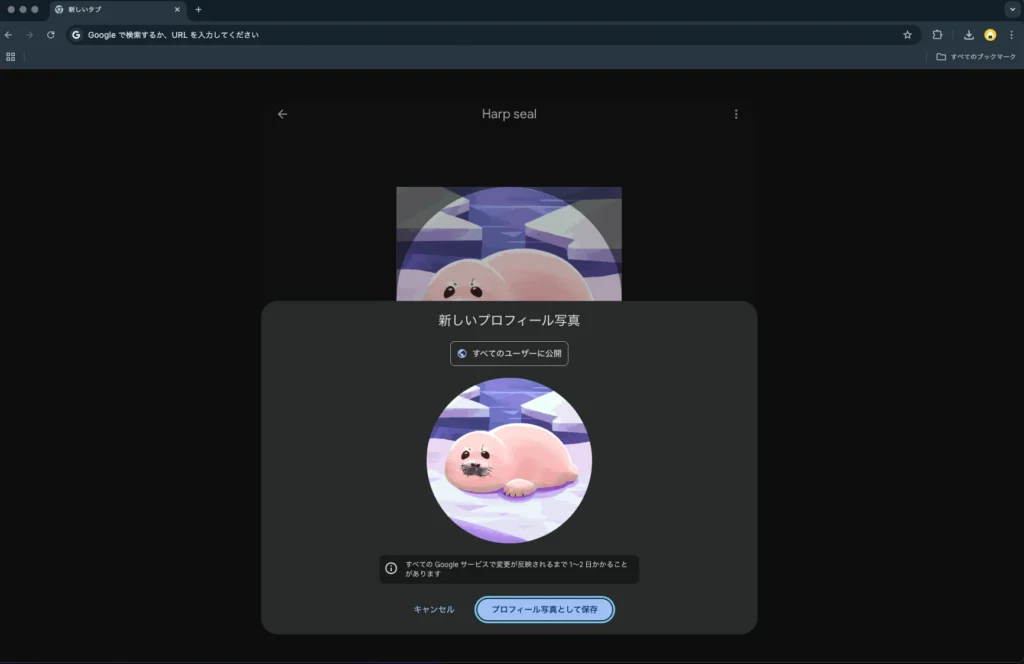The width and height of the screenshot is (1024, 664).
Task: Open the Chrome extensions puzzle icon
Action: pos(937,35)
